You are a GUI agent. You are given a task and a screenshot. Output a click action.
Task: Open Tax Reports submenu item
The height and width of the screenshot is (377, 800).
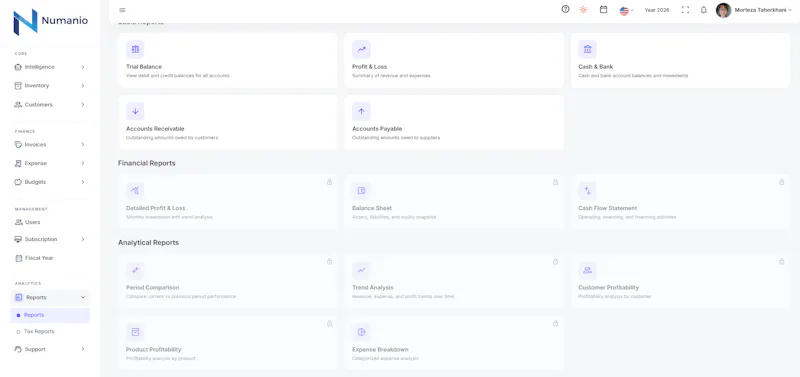(x=50, y=332)
